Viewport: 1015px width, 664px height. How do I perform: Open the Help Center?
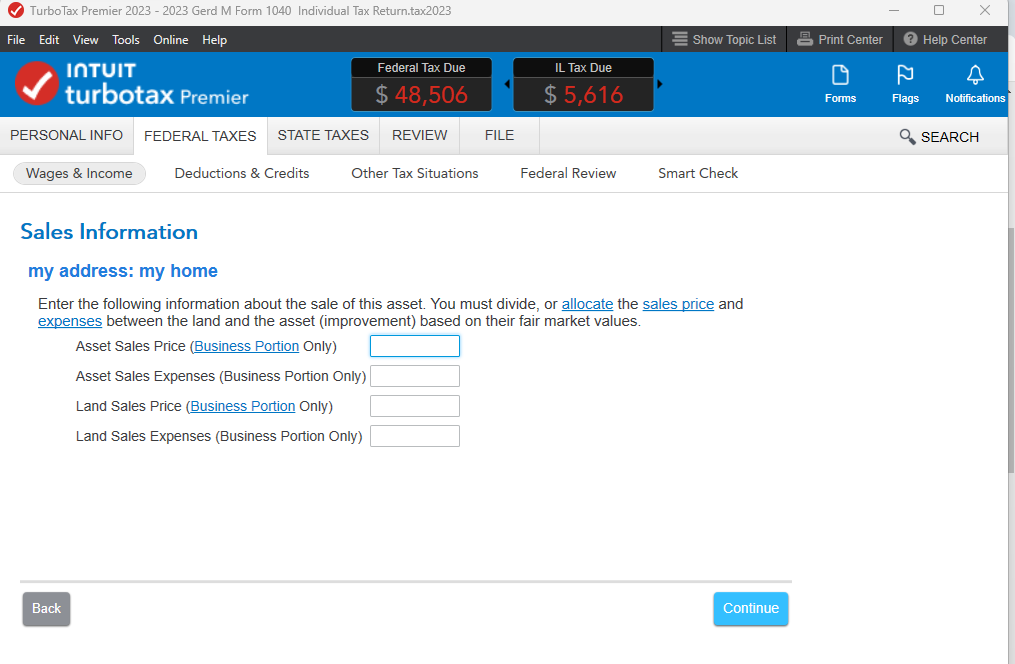(945, 40)
